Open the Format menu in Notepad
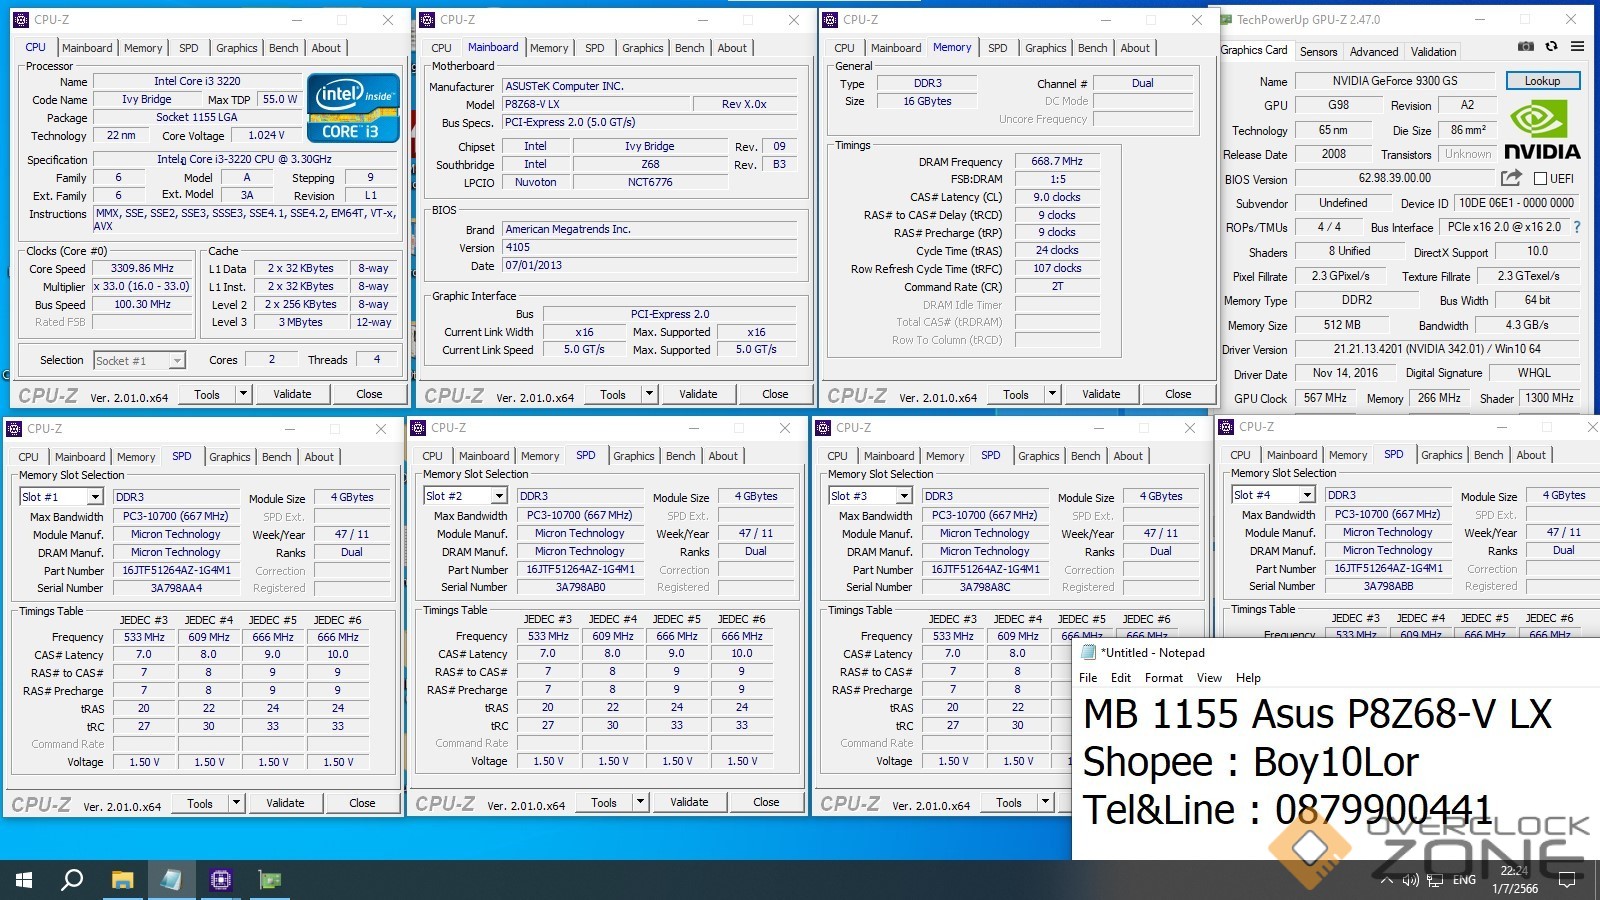This screenshot has width=1600, height=900. click(1163, 678)
